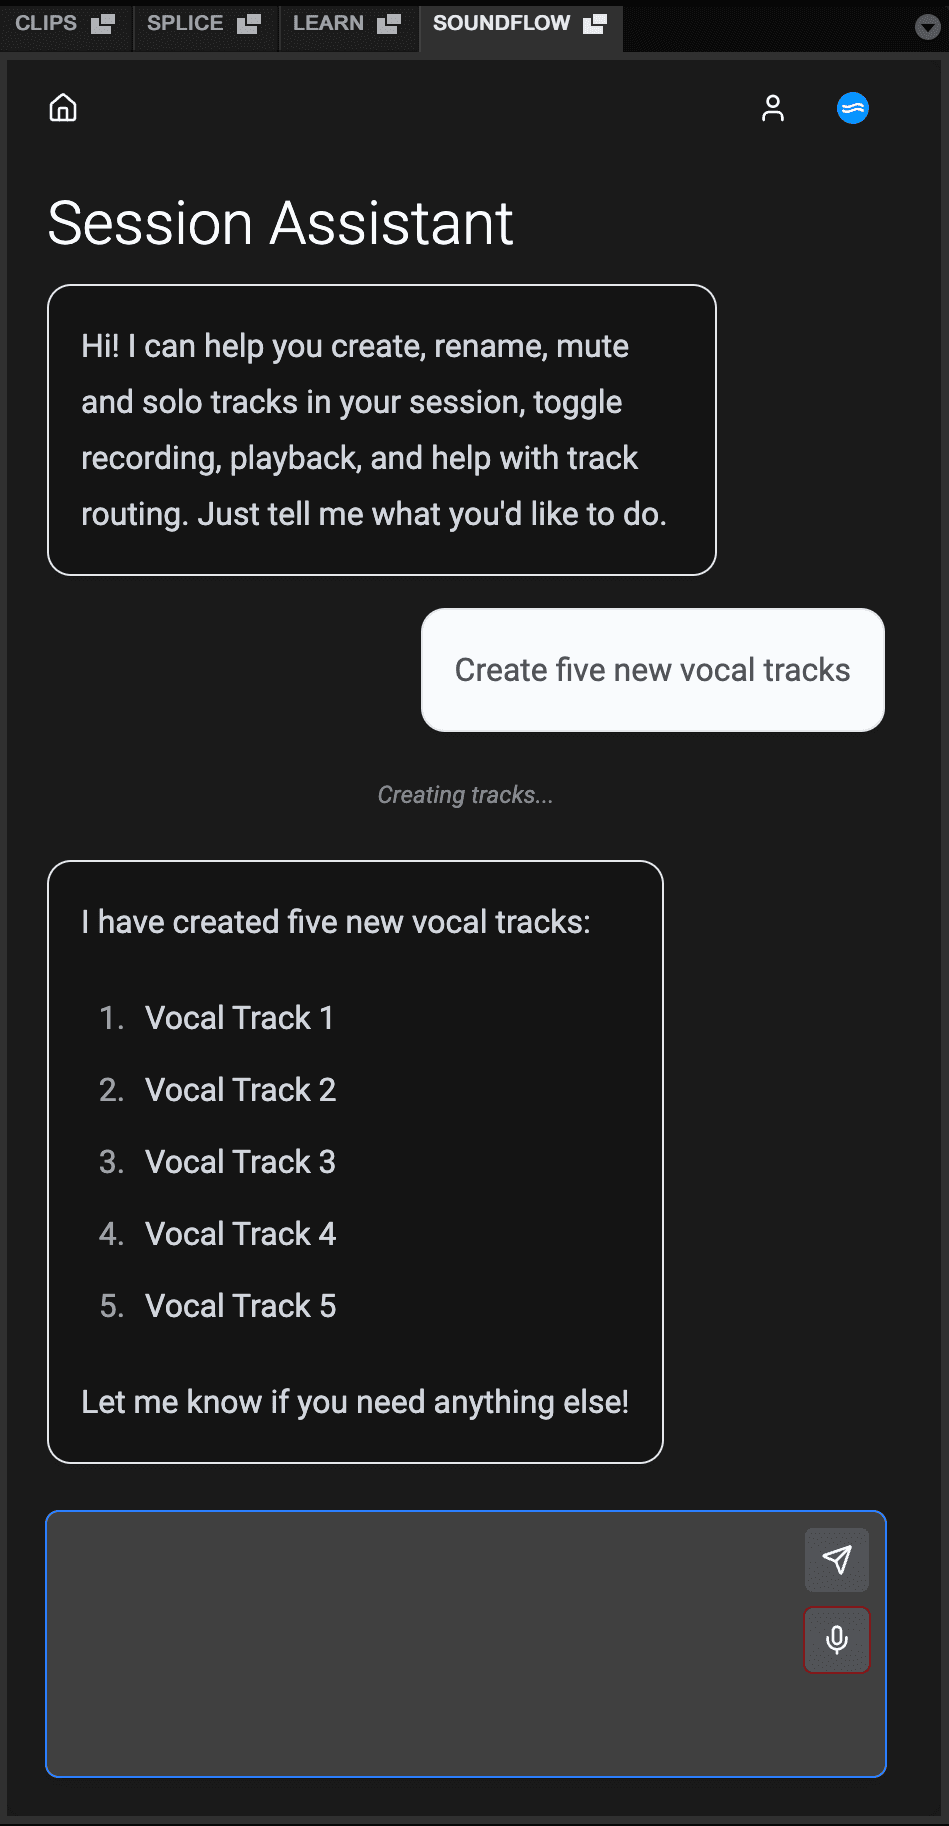Switch to the CLIPS tab

[x=46, y=23]
